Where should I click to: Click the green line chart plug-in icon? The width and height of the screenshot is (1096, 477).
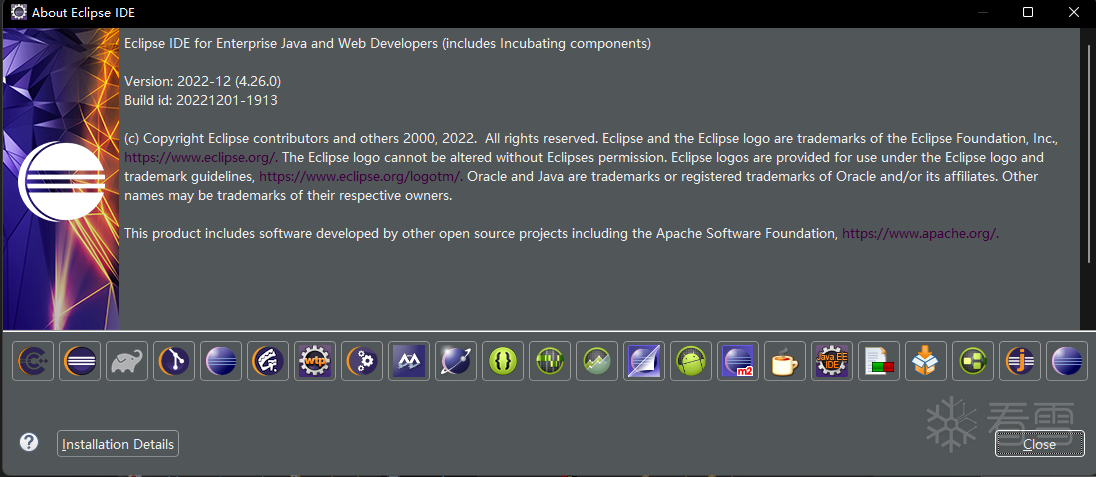[596, 361]
